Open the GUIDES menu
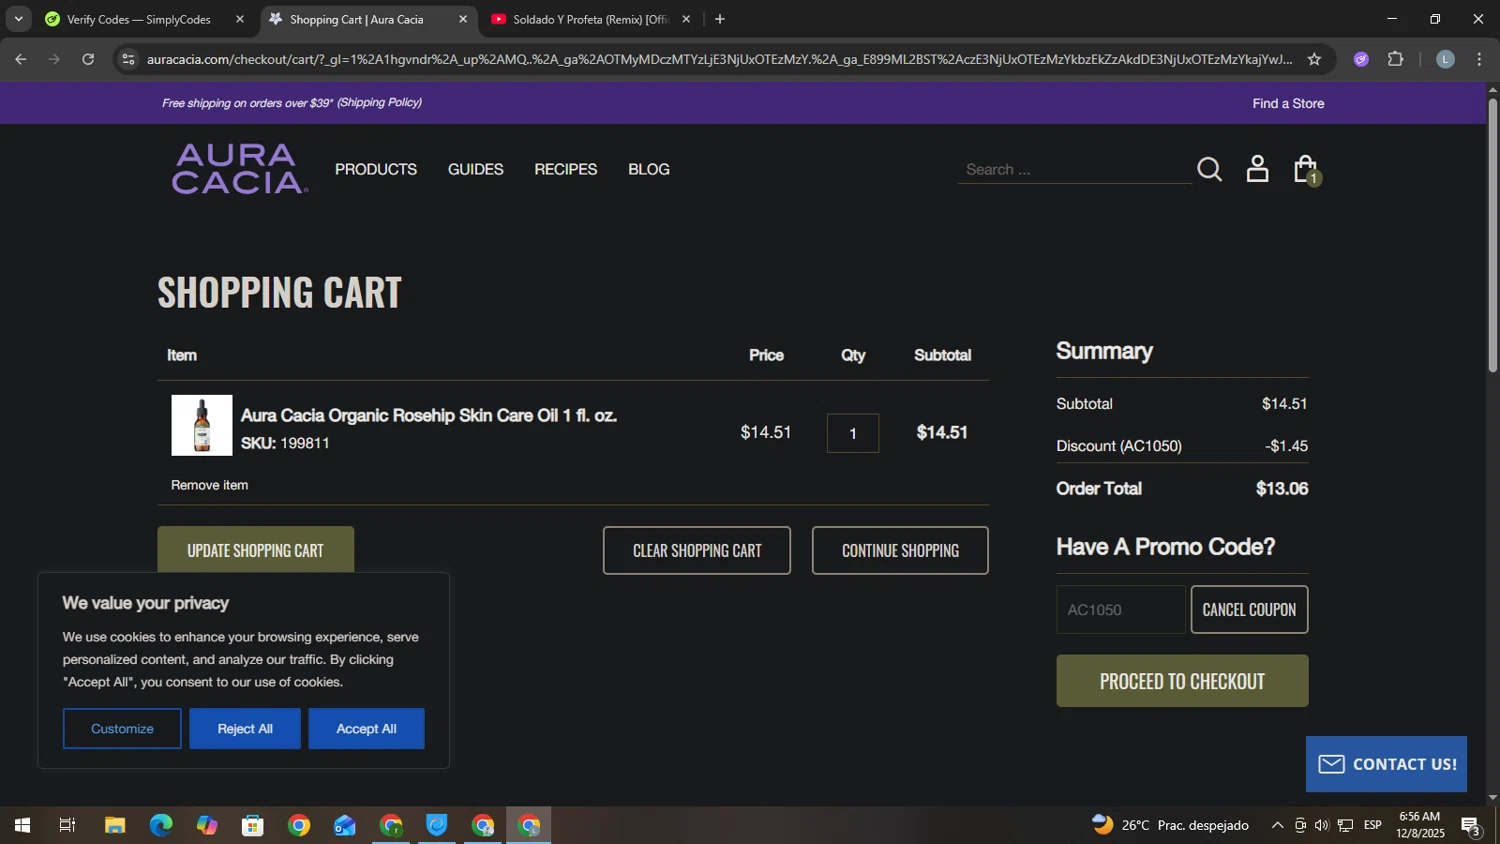 476,169
